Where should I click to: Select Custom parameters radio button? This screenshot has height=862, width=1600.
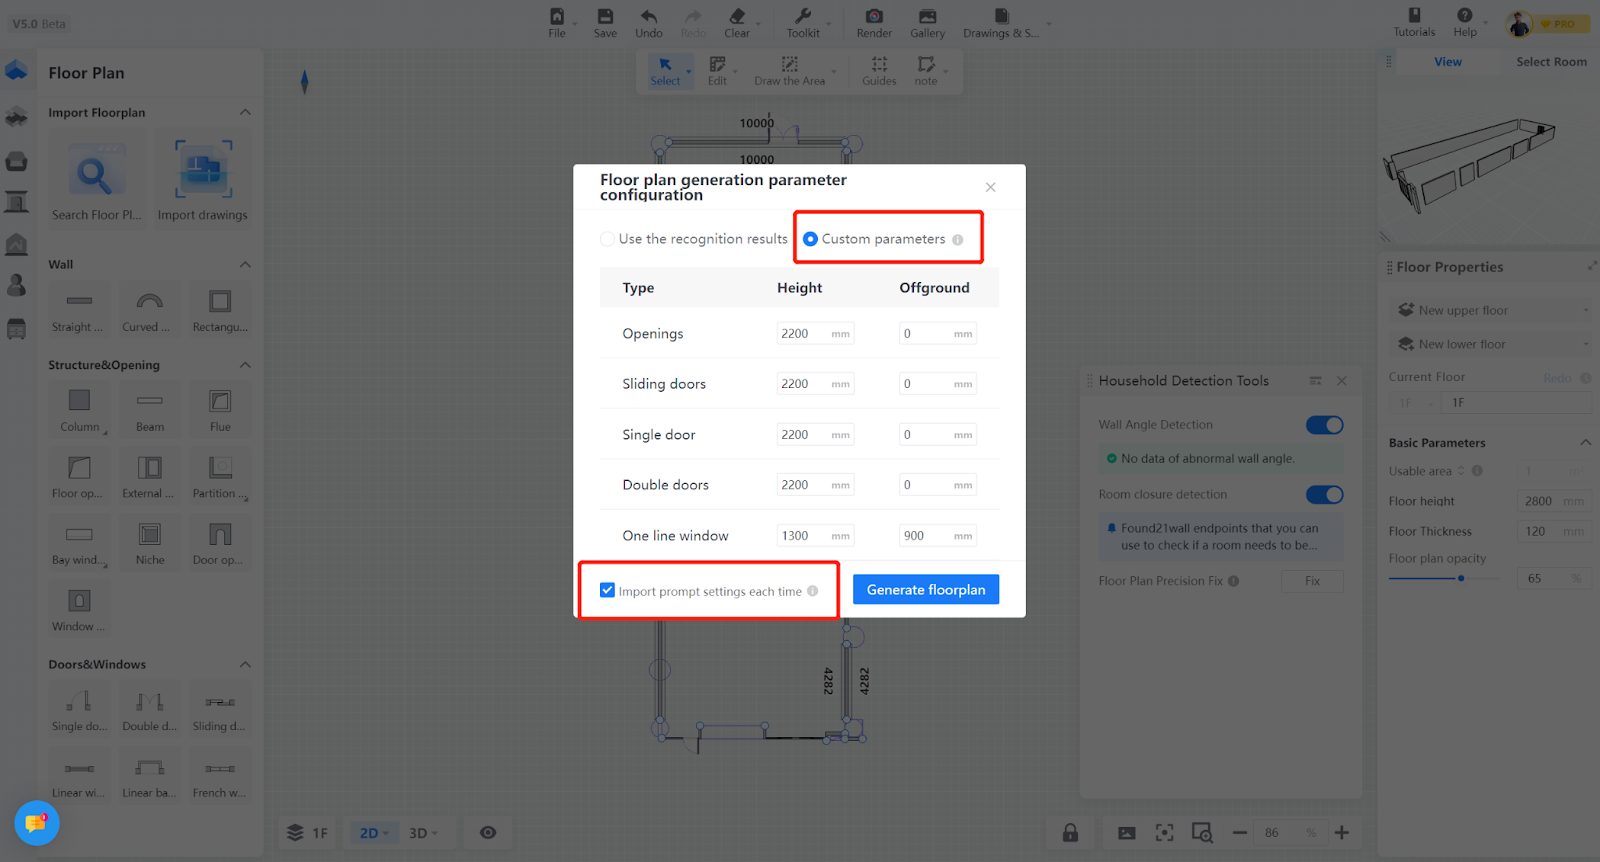(x=810, y=239)
